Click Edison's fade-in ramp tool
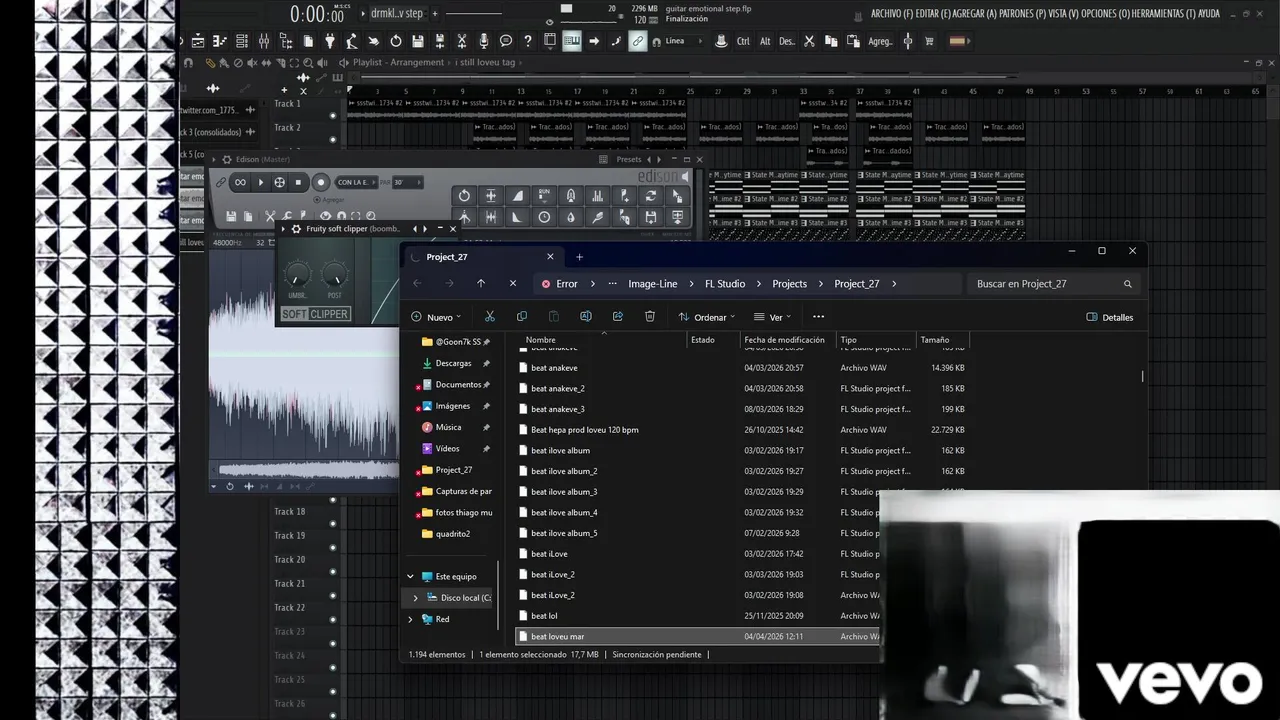Viewport: 1280px width, 720px height. pyautogui.click(x=517, y=196)
